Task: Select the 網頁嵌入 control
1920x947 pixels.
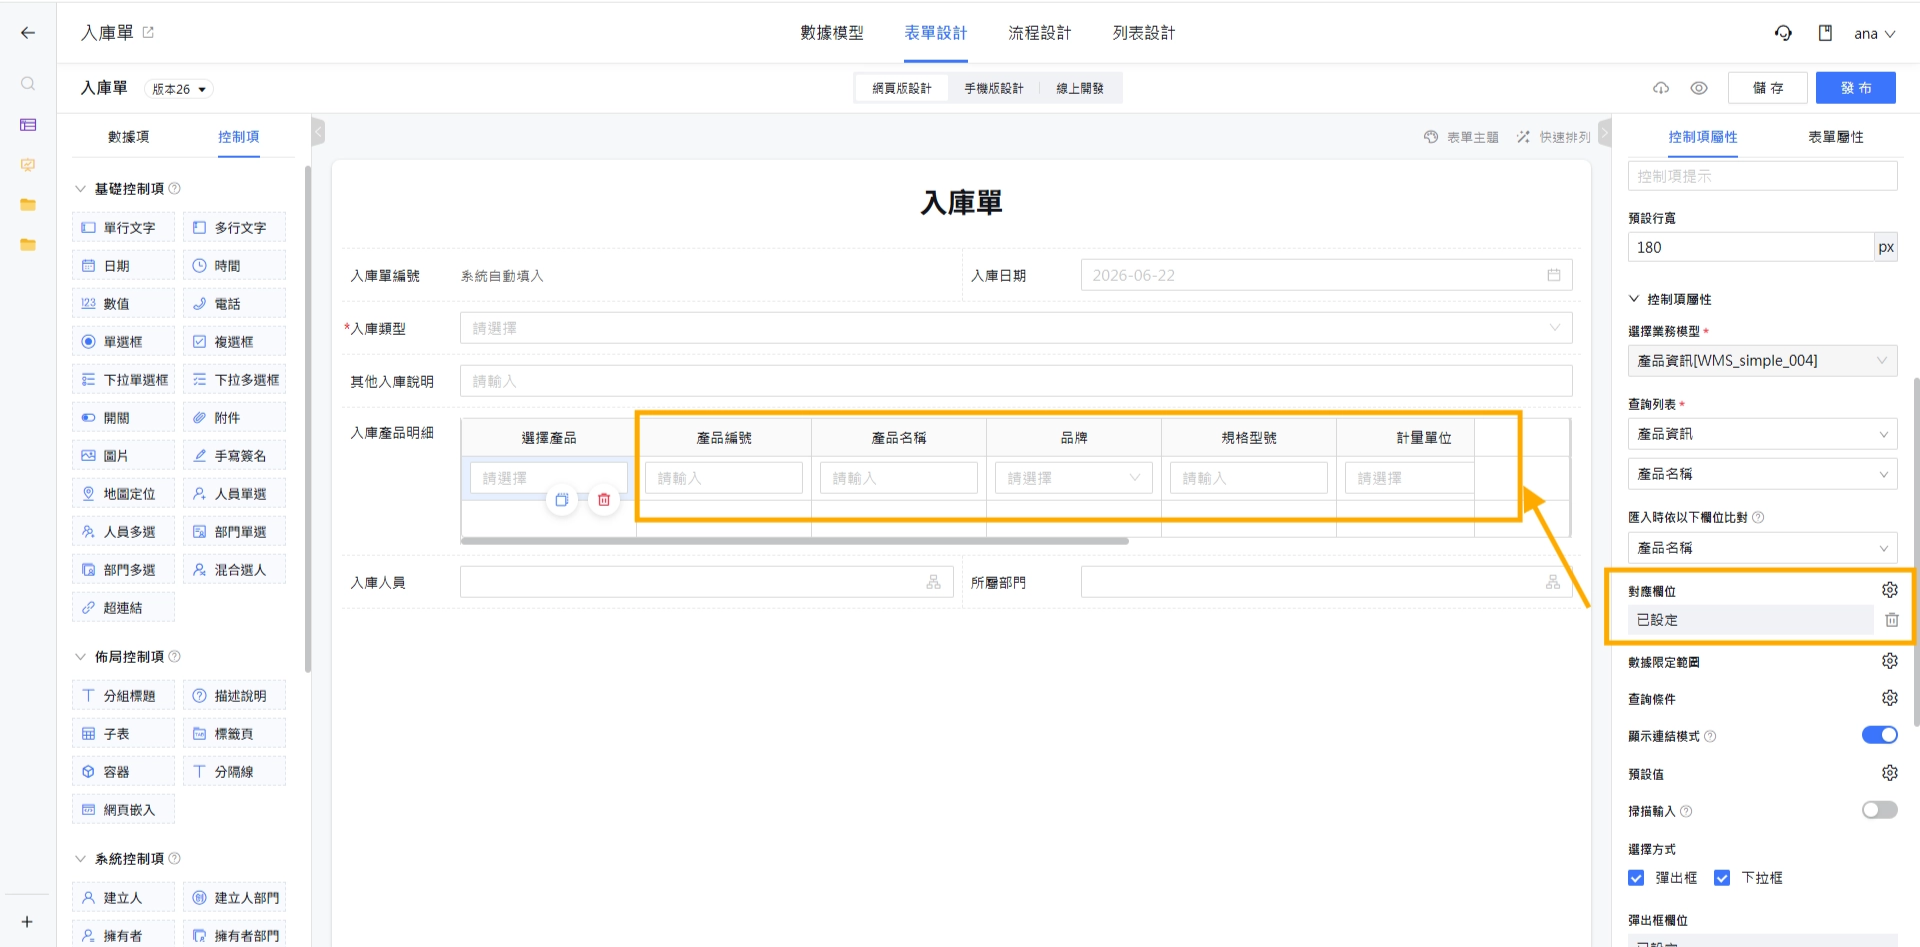Action: pos(123,809)
